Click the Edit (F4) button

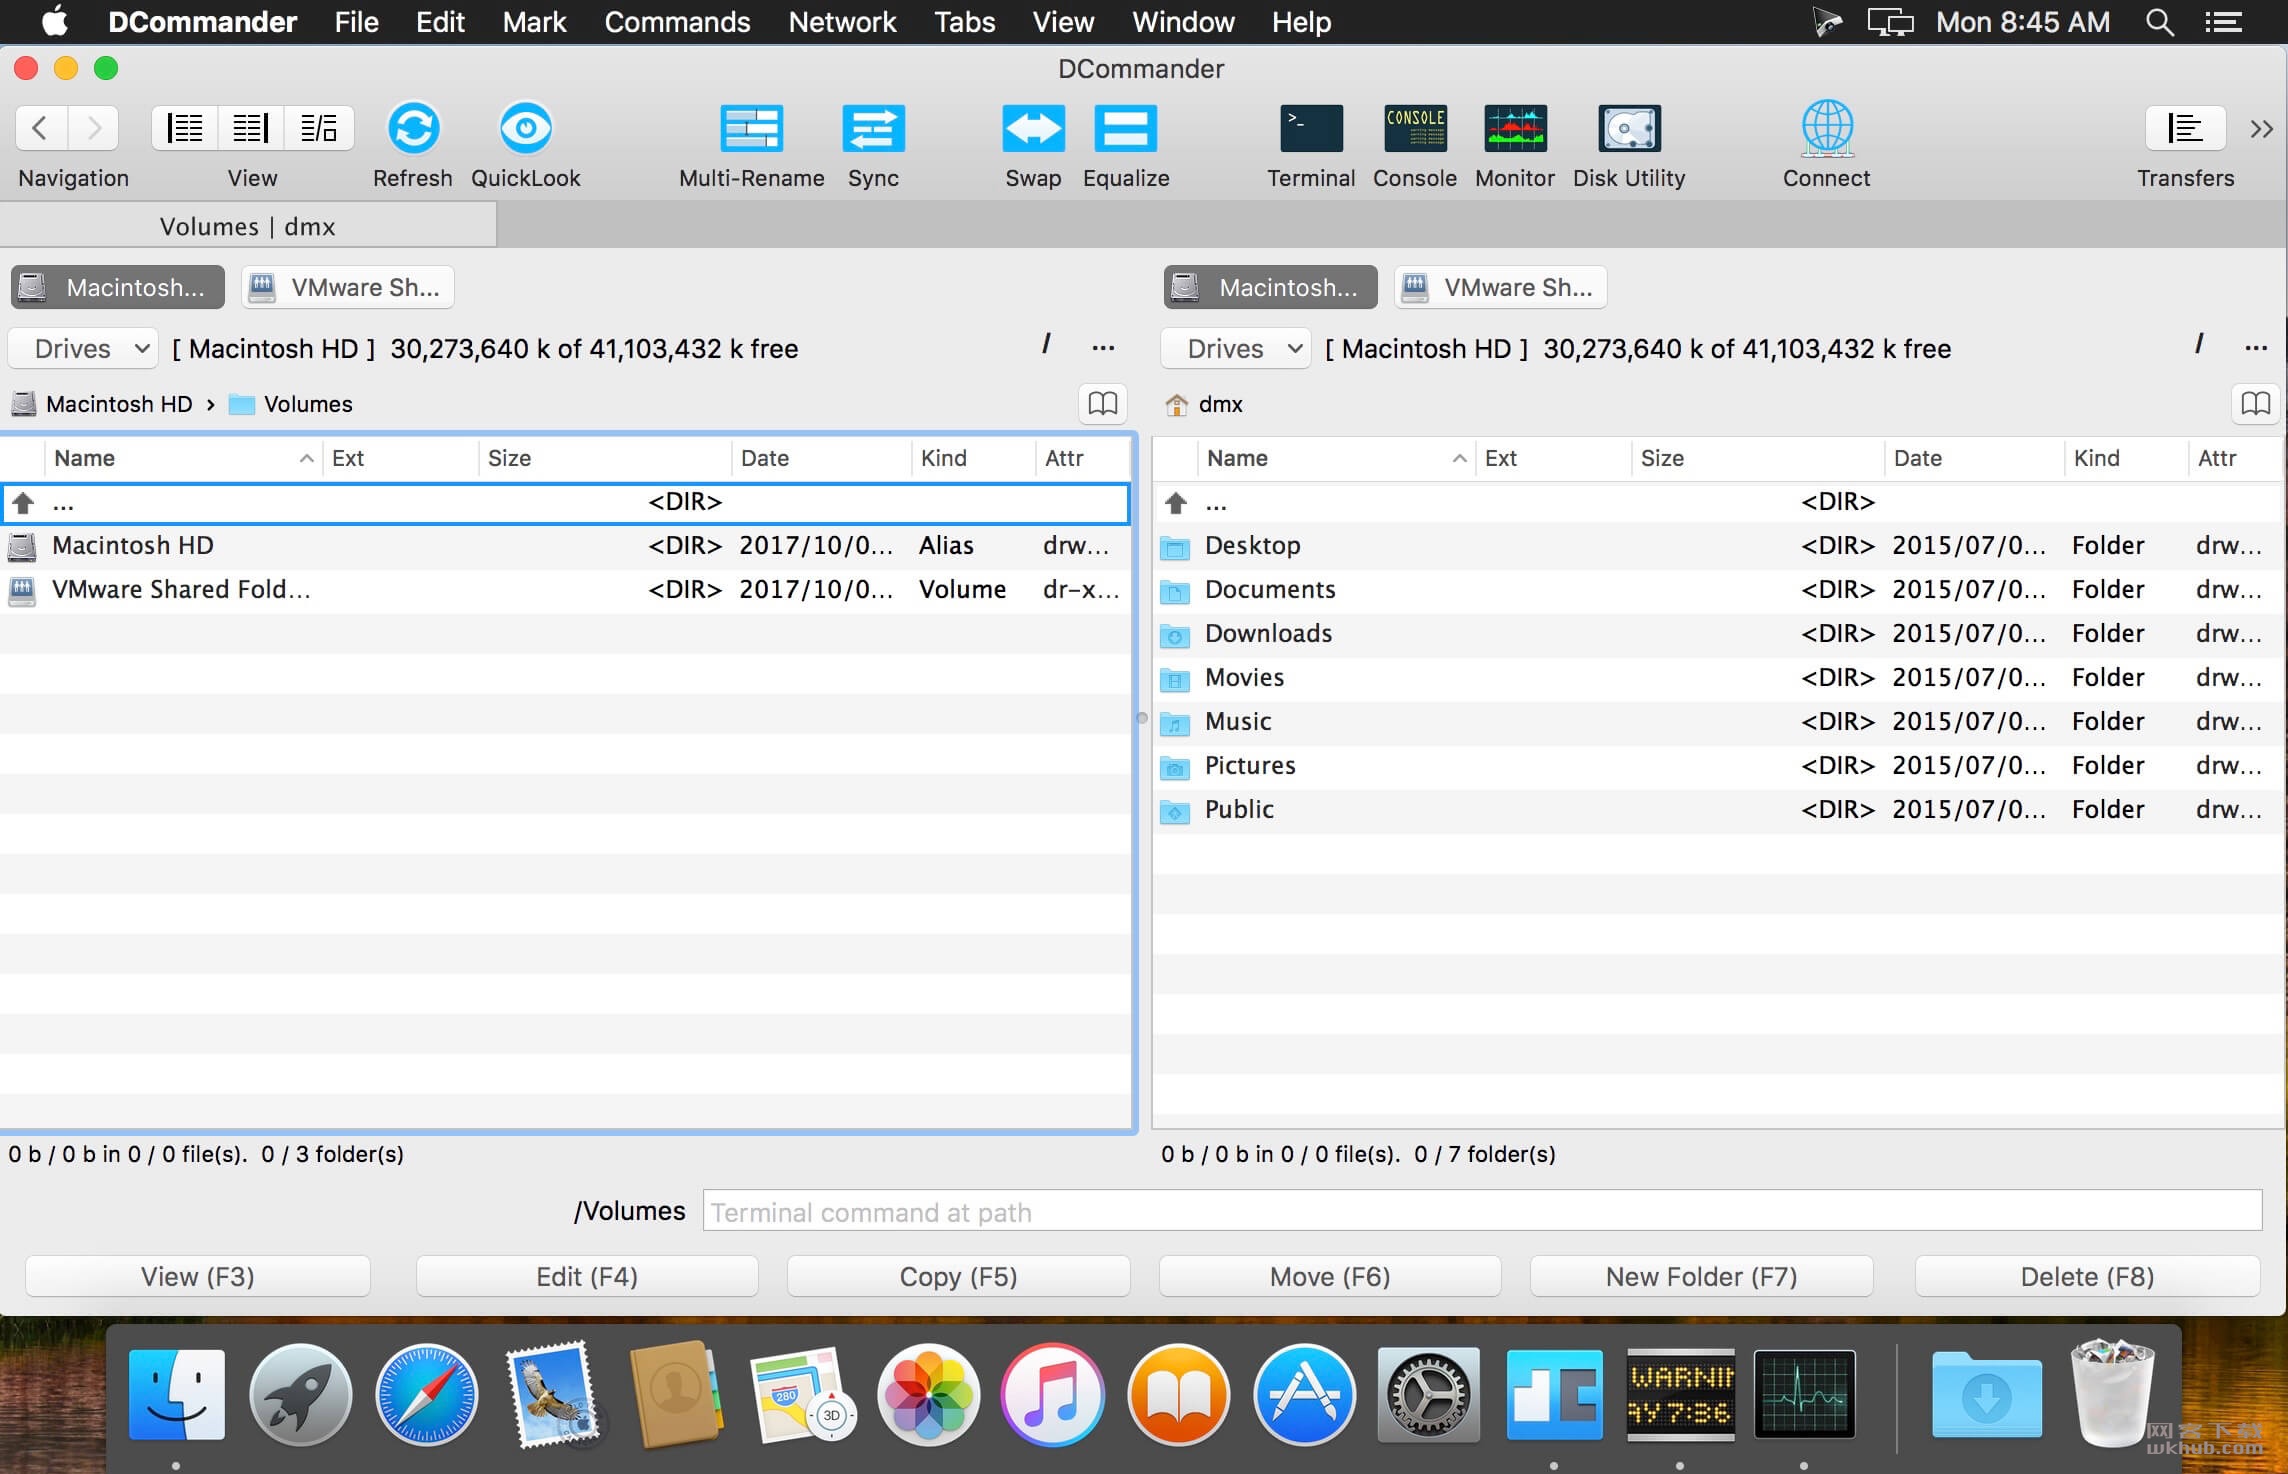pos(587,1277)
